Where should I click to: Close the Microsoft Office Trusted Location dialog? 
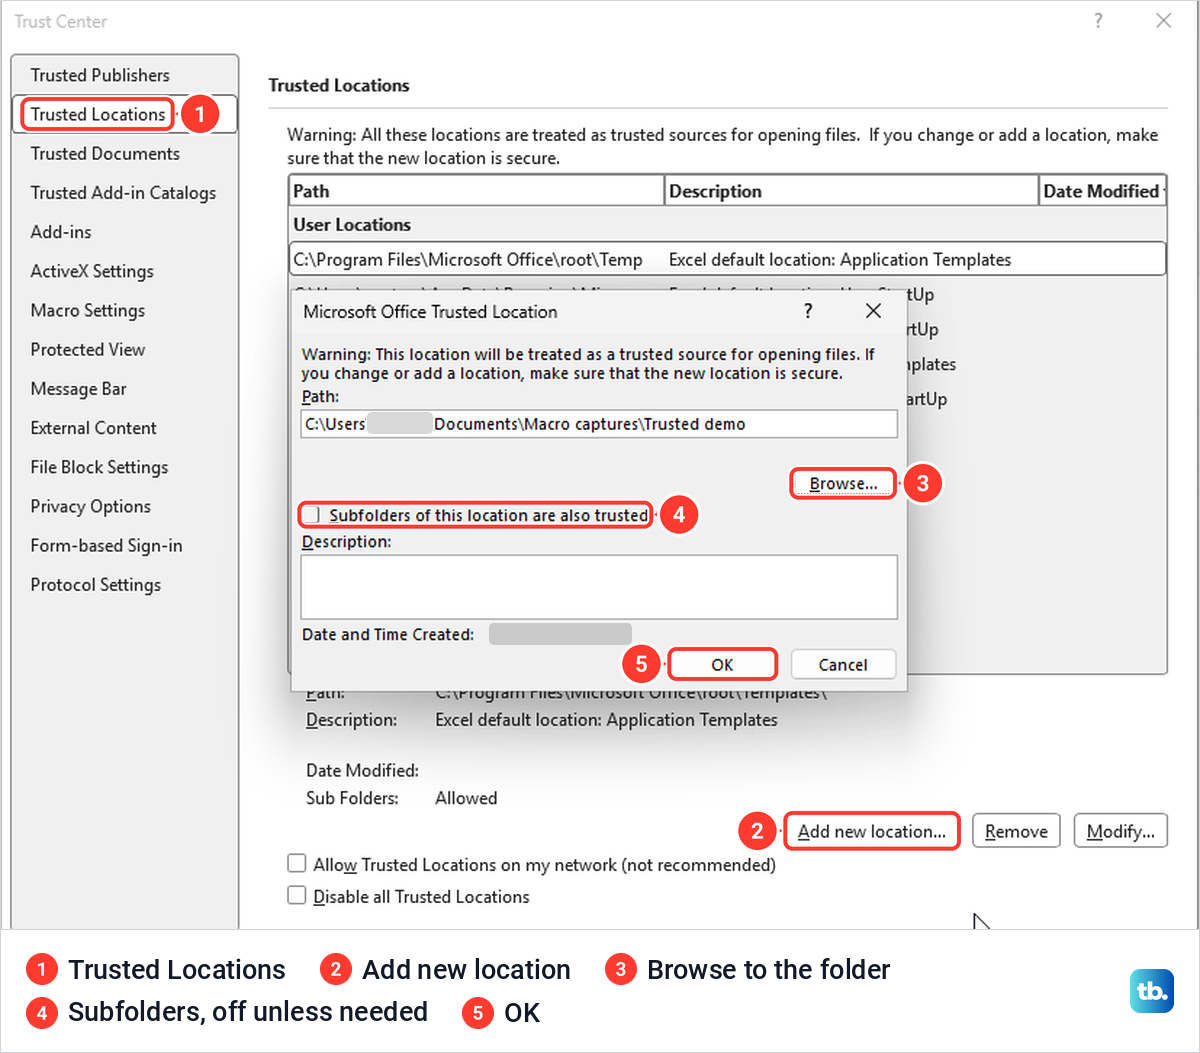click(873, 311)
